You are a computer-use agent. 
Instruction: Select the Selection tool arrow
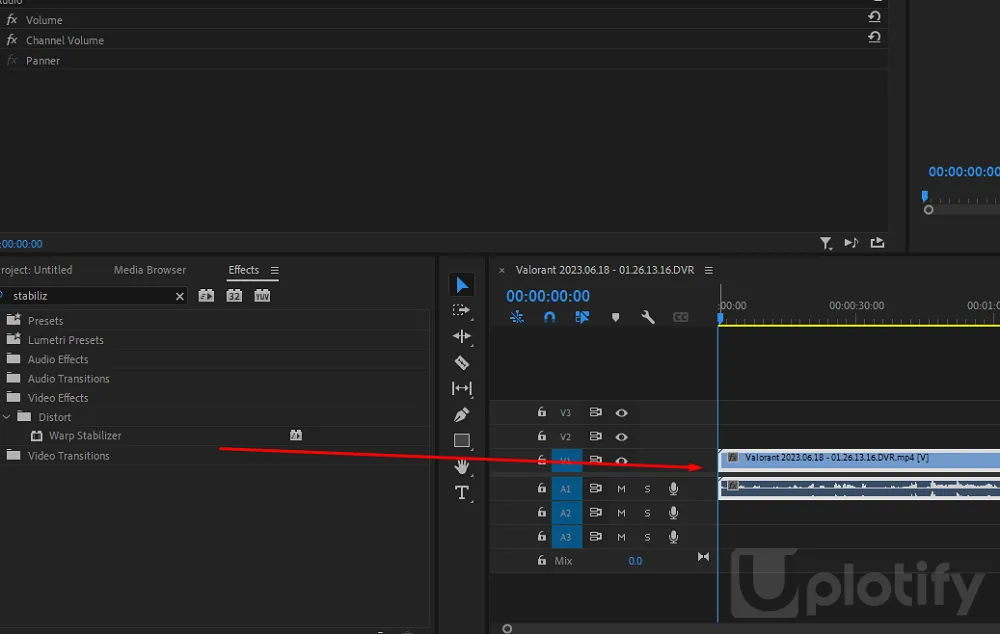pyautogui.click(x=462, y=284)
